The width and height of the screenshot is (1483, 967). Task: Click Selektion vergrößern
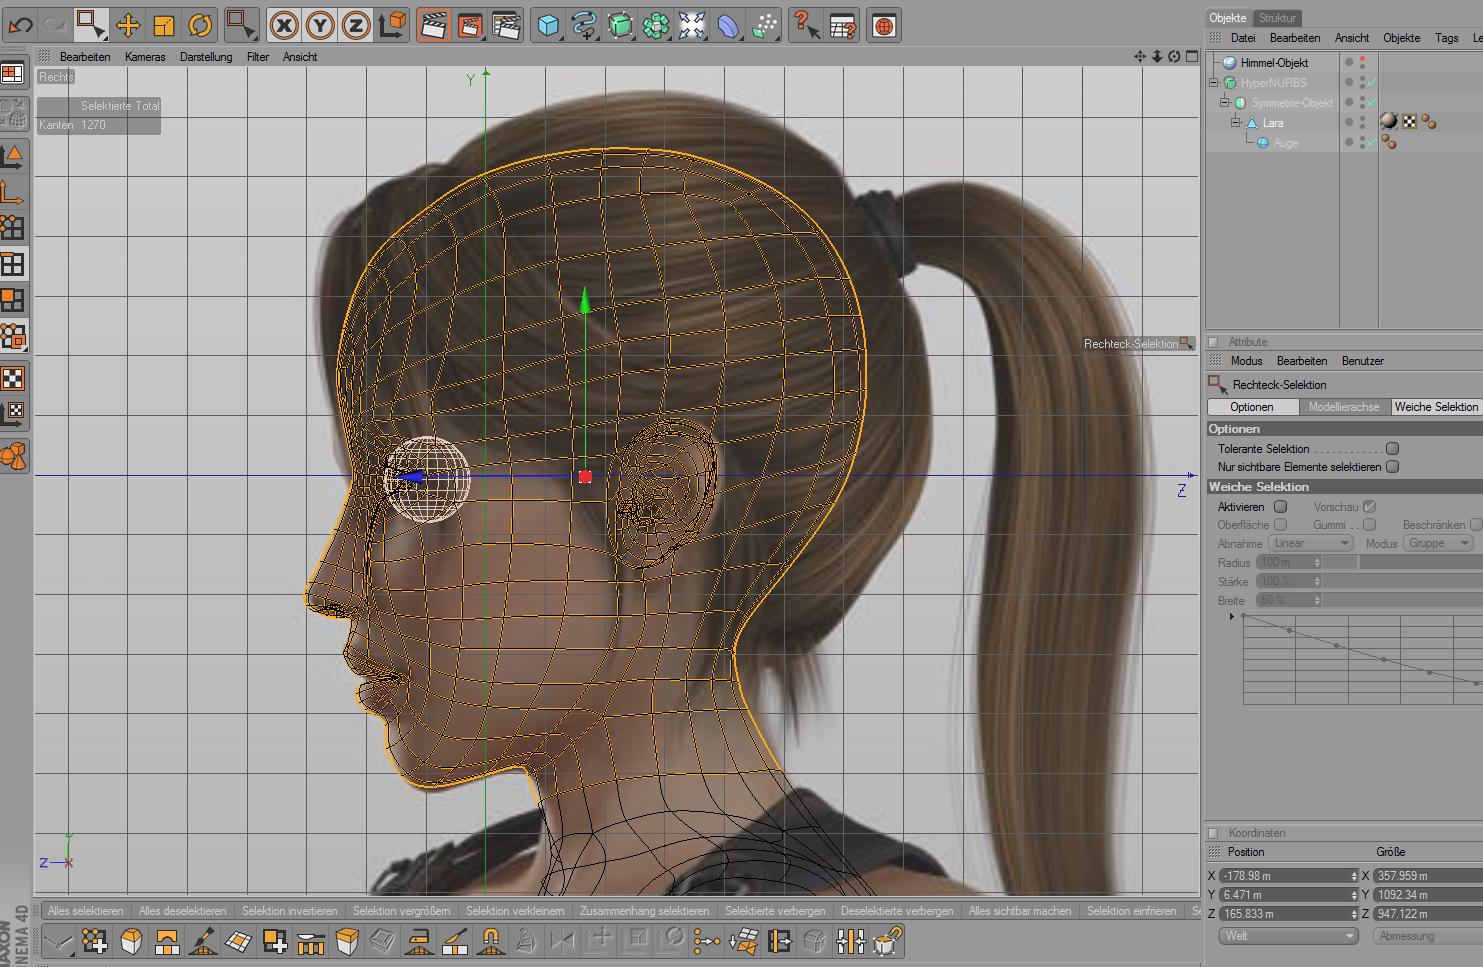(401, 911)
